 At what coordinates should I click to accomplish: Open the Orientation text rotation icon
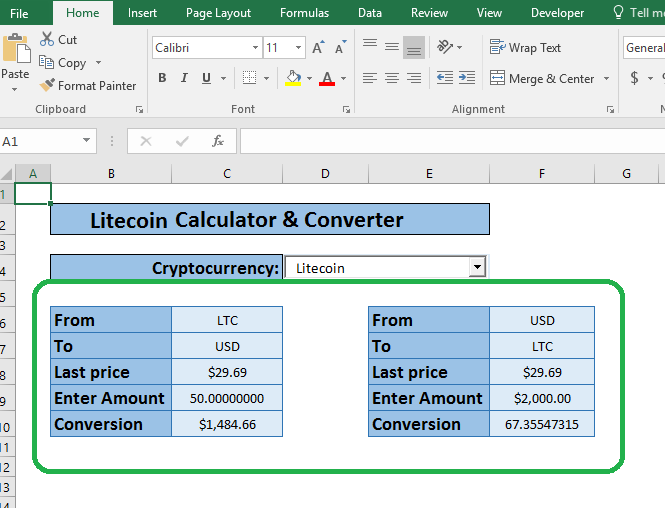444,47
